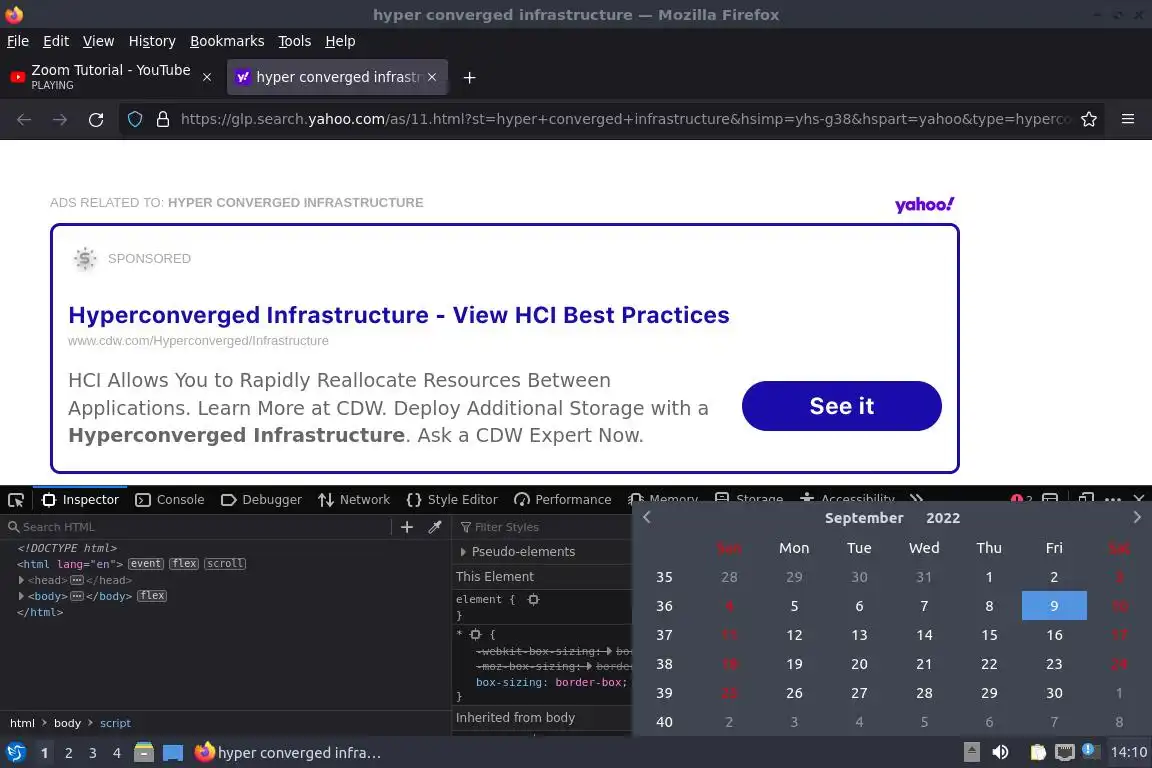Click the URL address bar

[x=624, y=119]
